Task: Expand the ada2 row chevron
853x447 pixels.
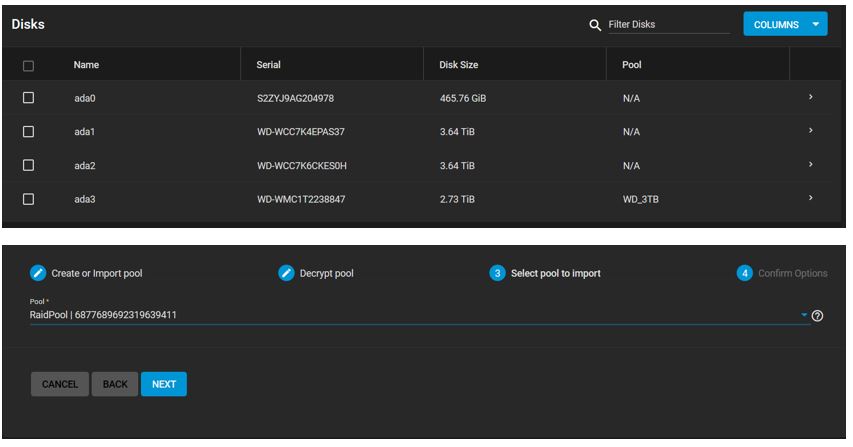Action: [811, 164]
